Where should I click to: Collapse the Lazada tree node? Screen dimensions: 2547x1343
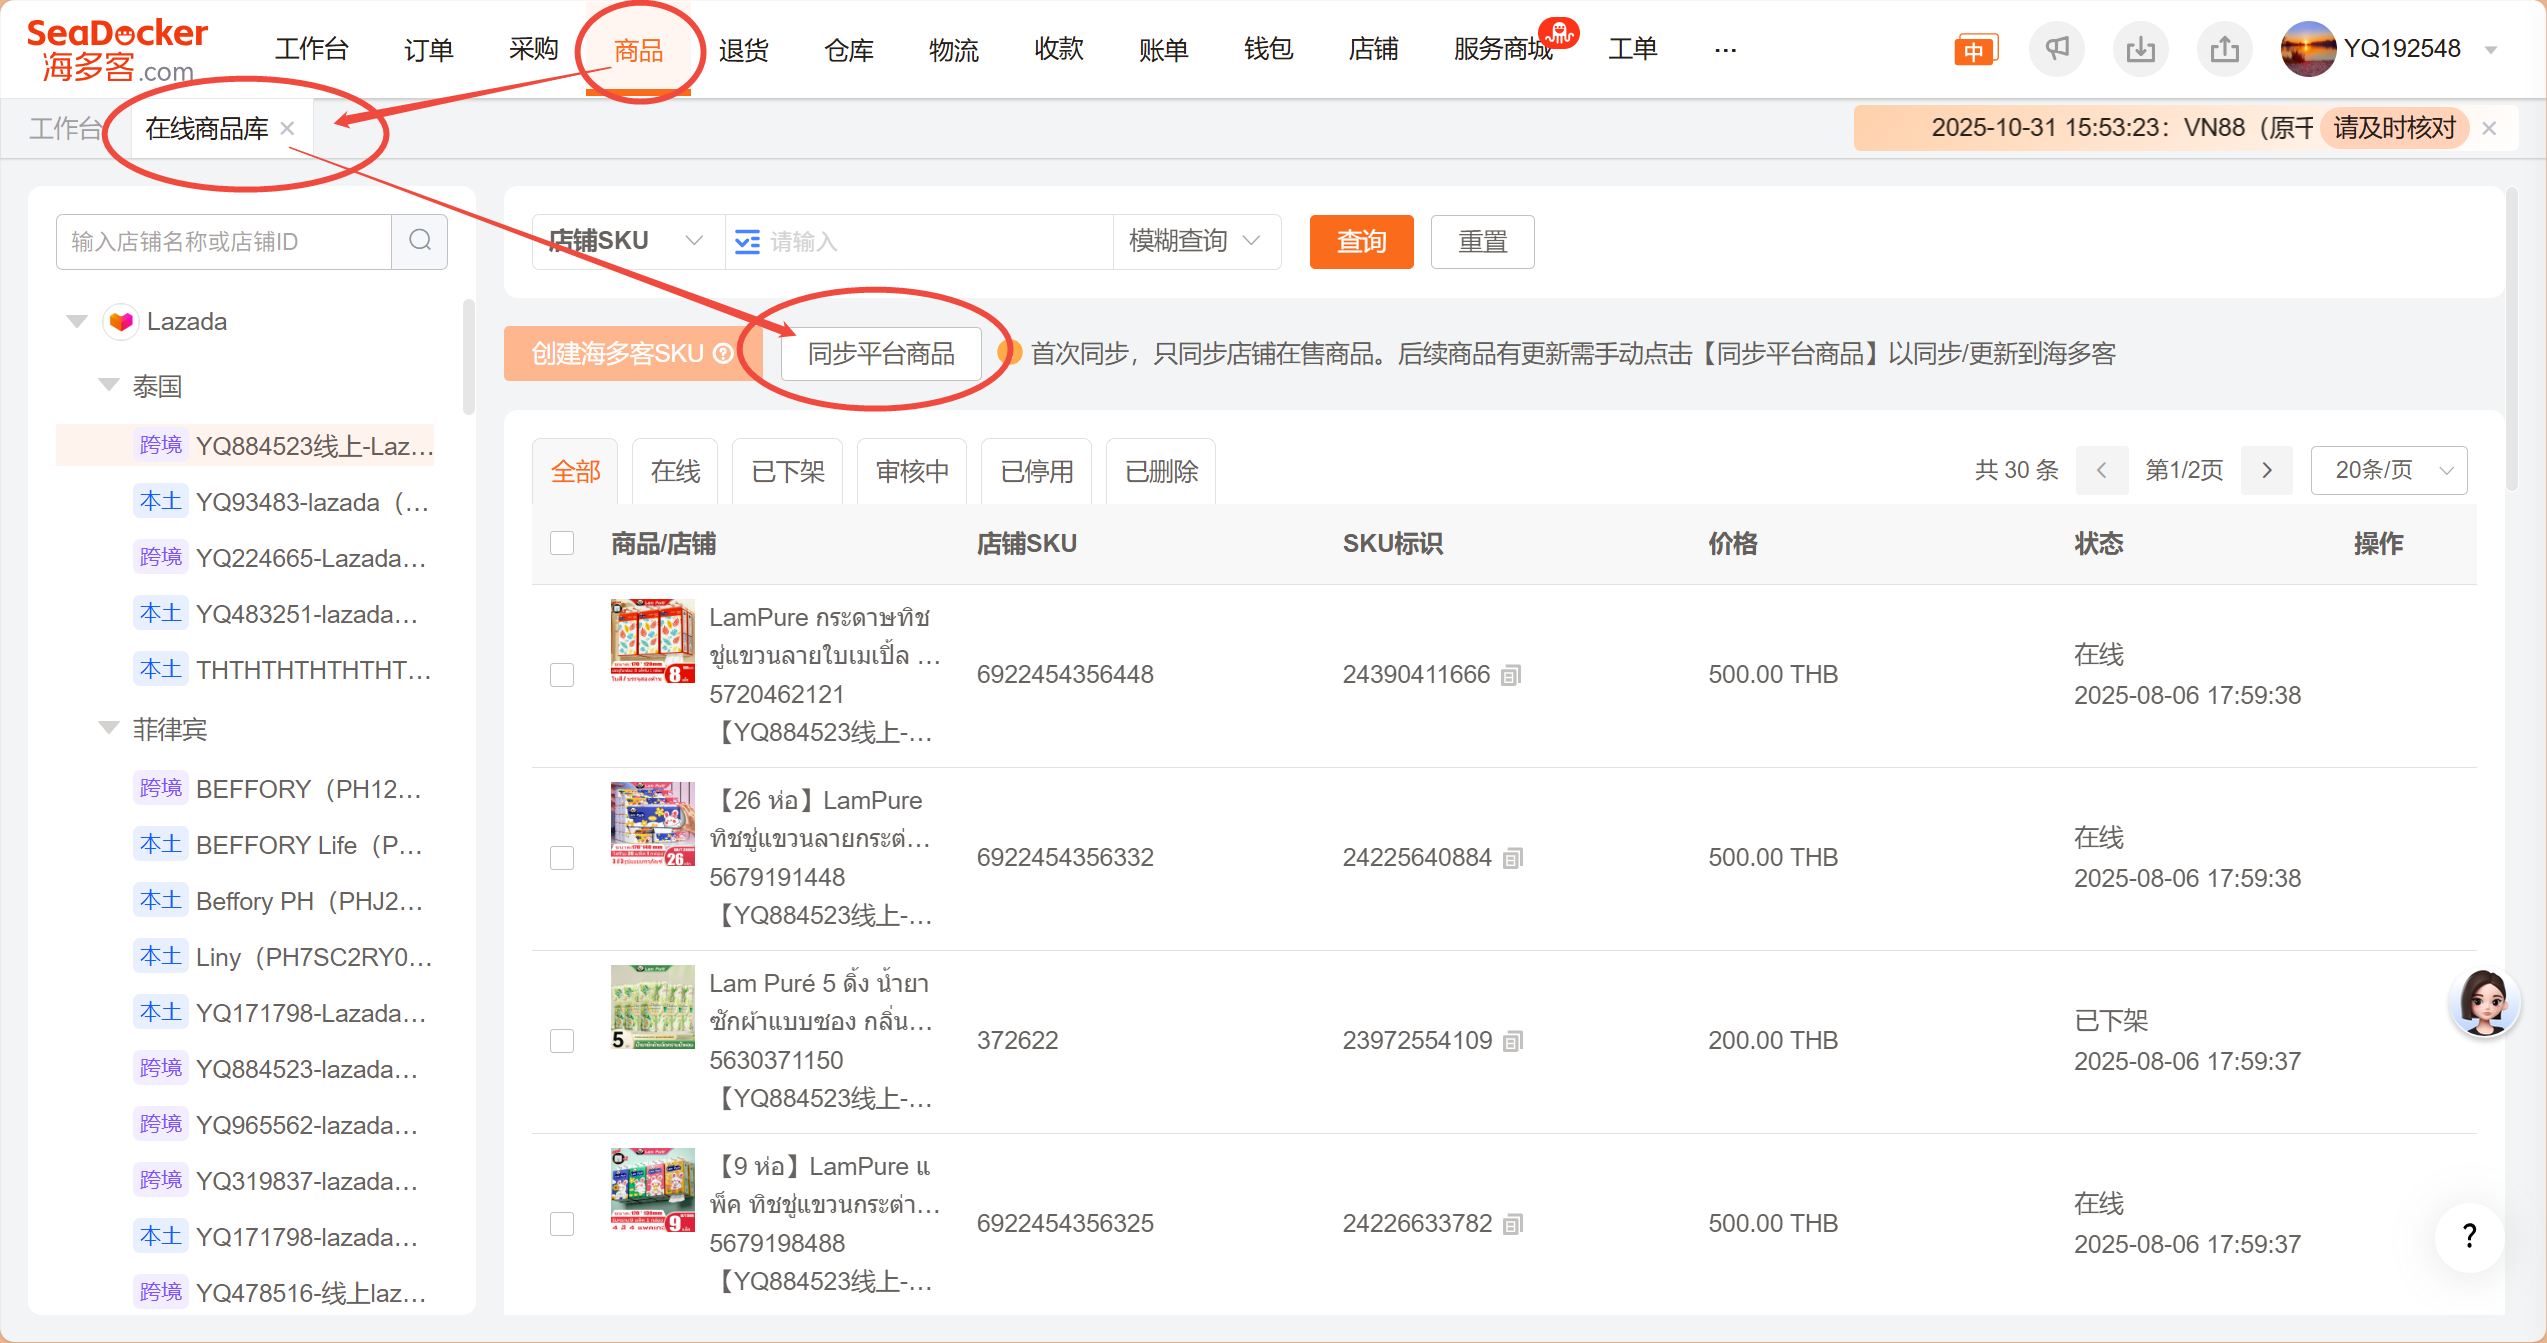[77, 321]
